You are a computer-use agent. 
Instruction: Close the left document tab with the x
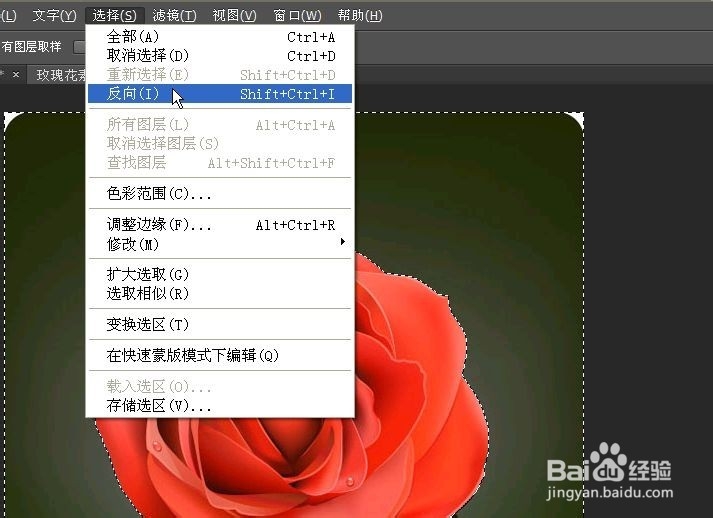click(x=16, y=74)
